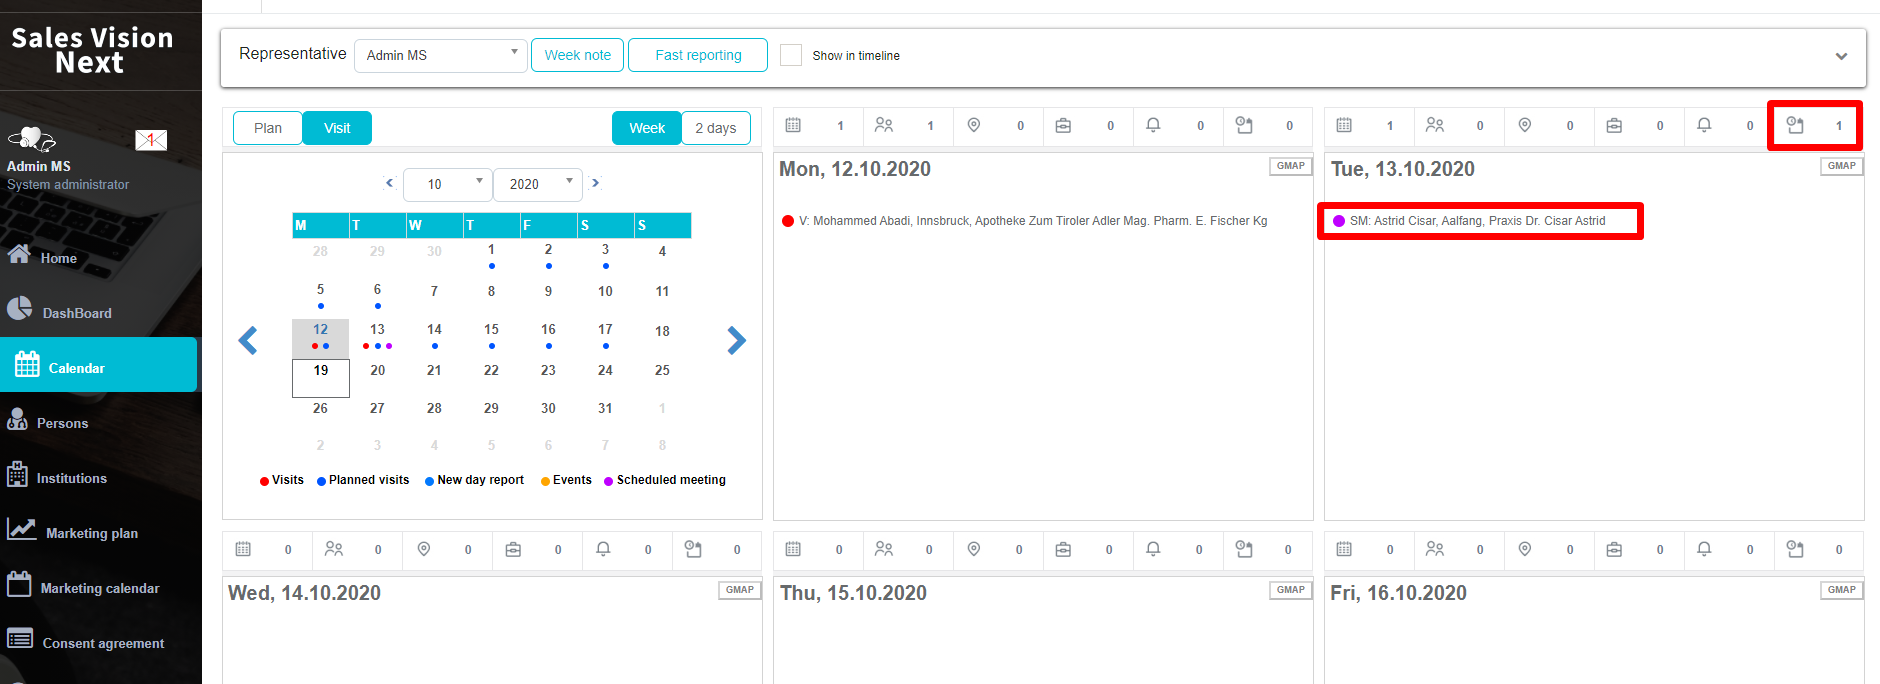Image resolution: width=1880 pixels, height=684 pixels.
Task: Open the year dropdown showing 2020
Action: (x=537, y=184)
